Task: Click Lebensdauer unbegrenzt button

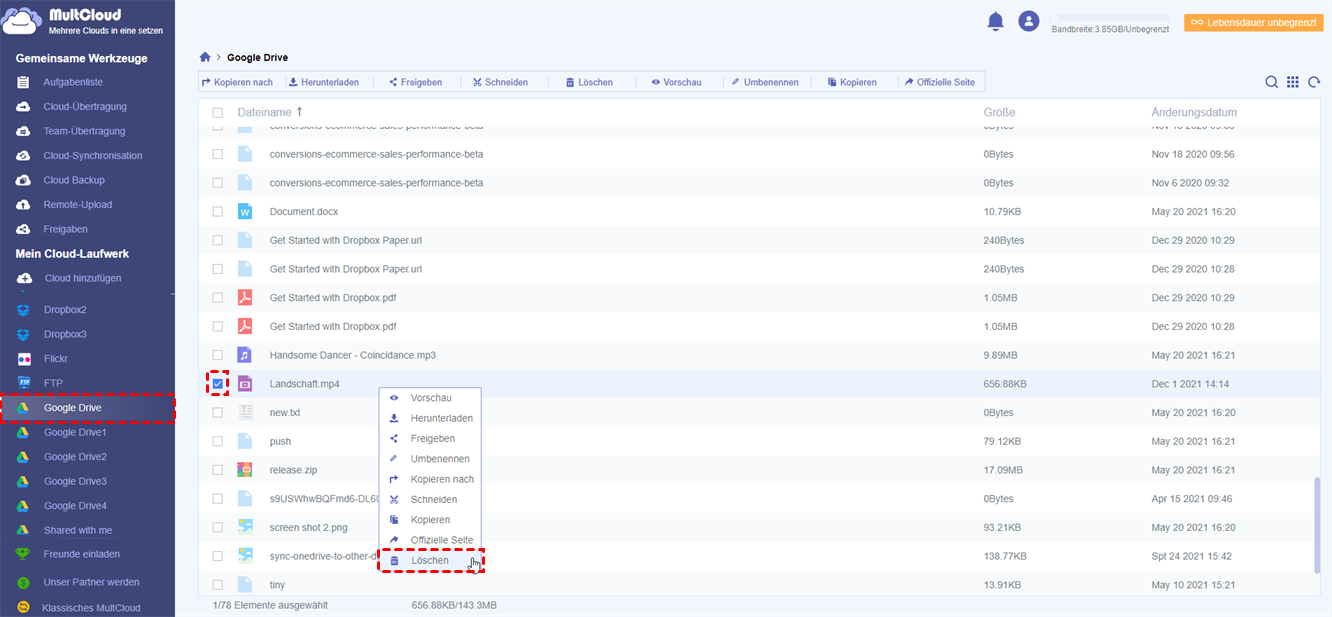Action: pos(1253,22)
